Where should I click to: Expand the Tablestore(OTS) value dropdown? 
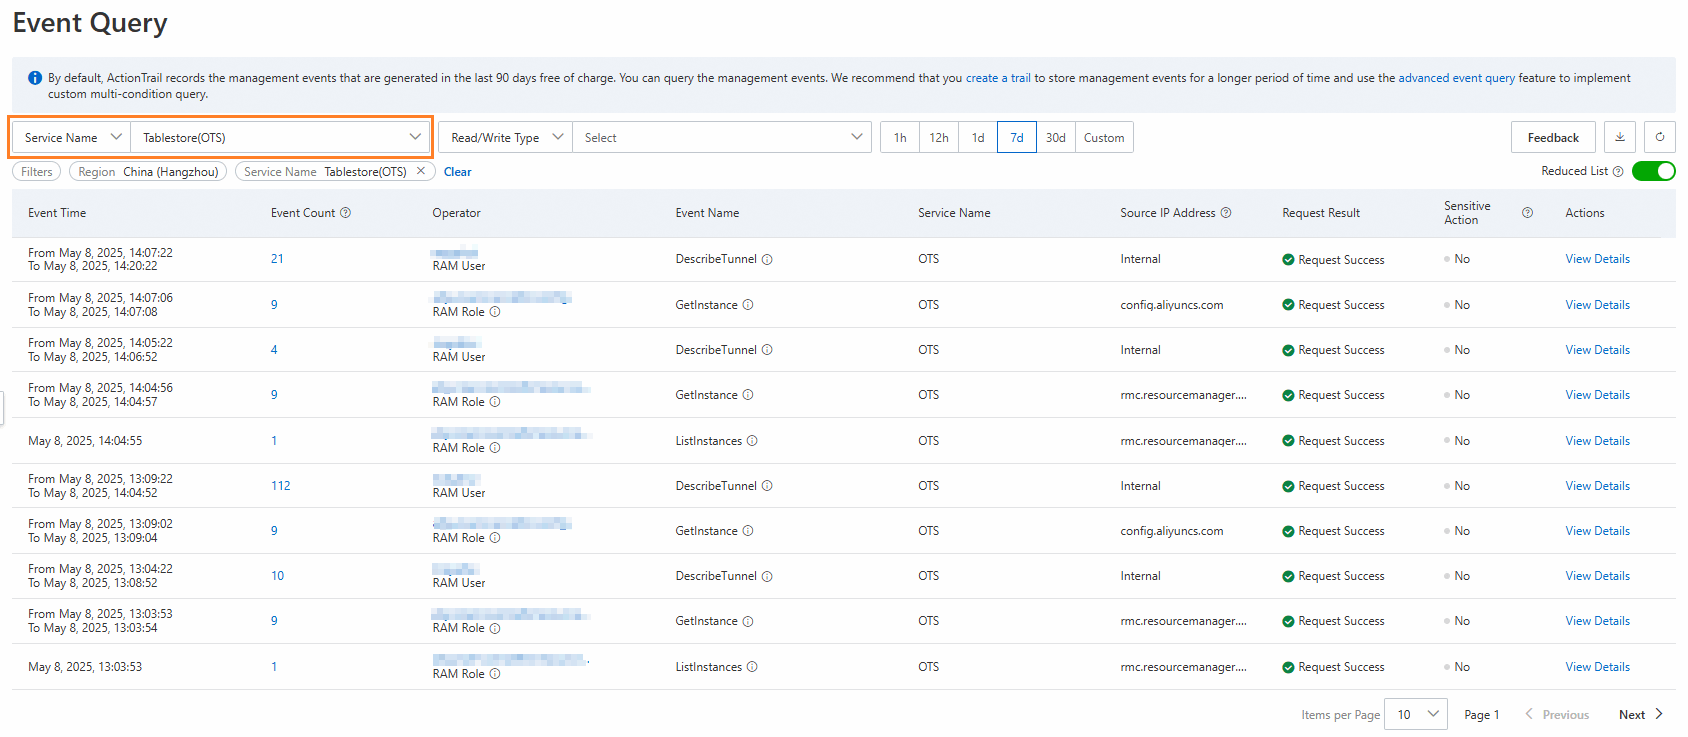click(x=280, y=137)
